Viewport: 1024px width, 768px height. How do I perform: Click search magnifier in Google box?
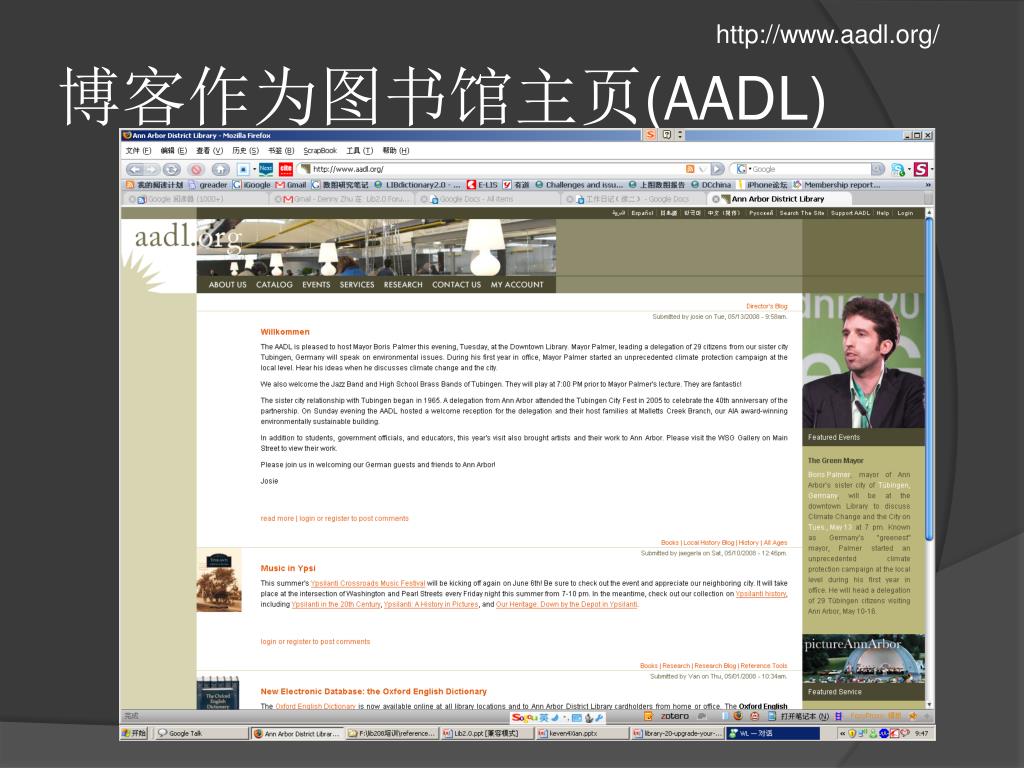pyautogui.click(x=878, y=169)
